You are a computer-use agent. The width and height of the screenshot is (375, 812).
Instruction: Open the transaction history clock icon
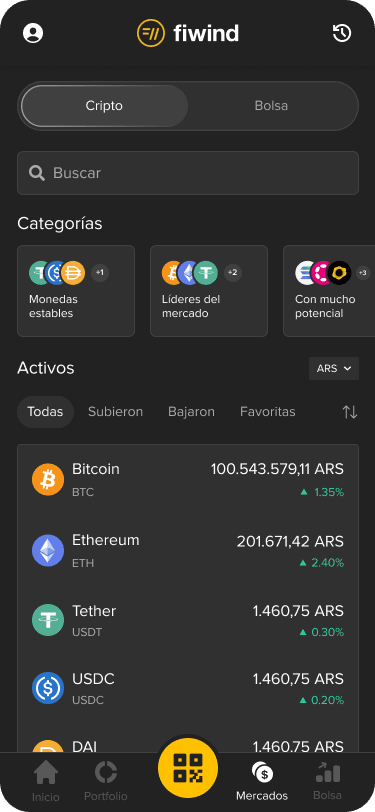click(342, 33)
